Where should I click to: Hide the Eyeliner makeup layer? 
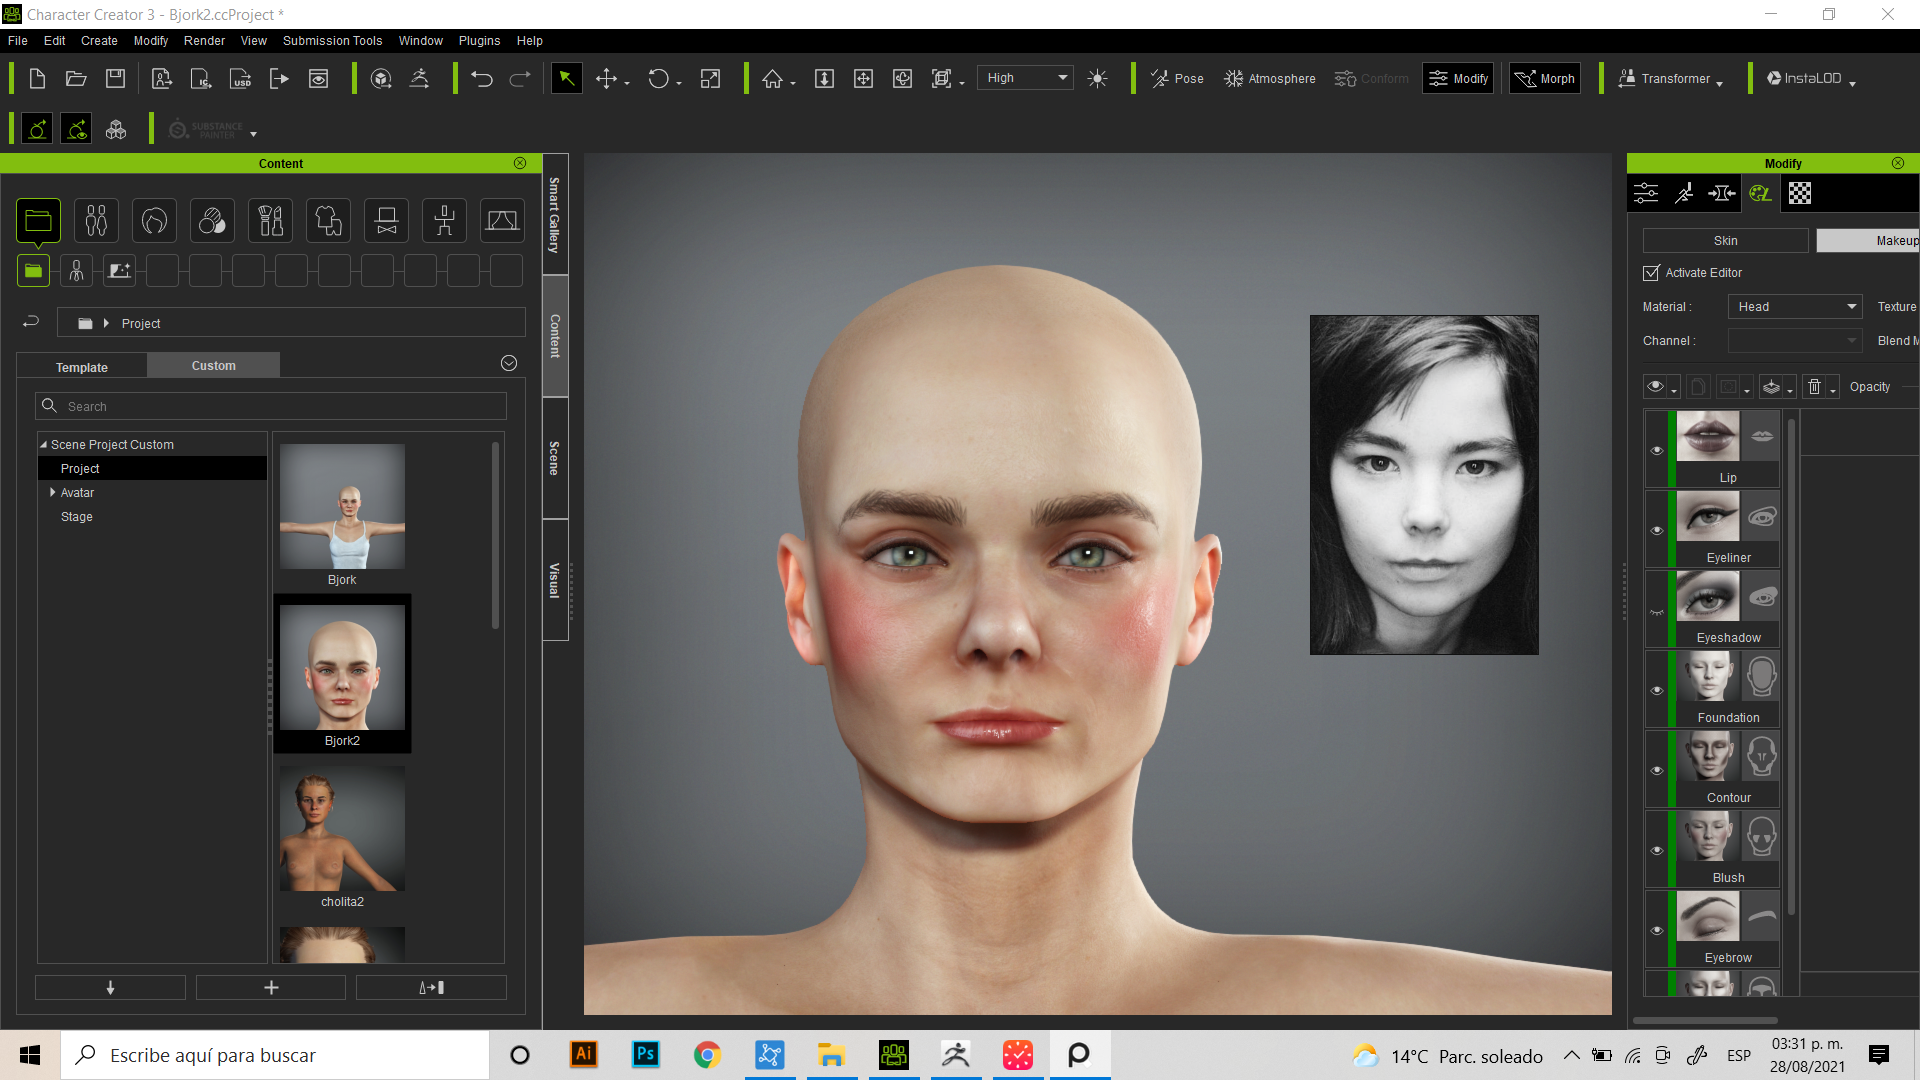tap(1657, 530)
